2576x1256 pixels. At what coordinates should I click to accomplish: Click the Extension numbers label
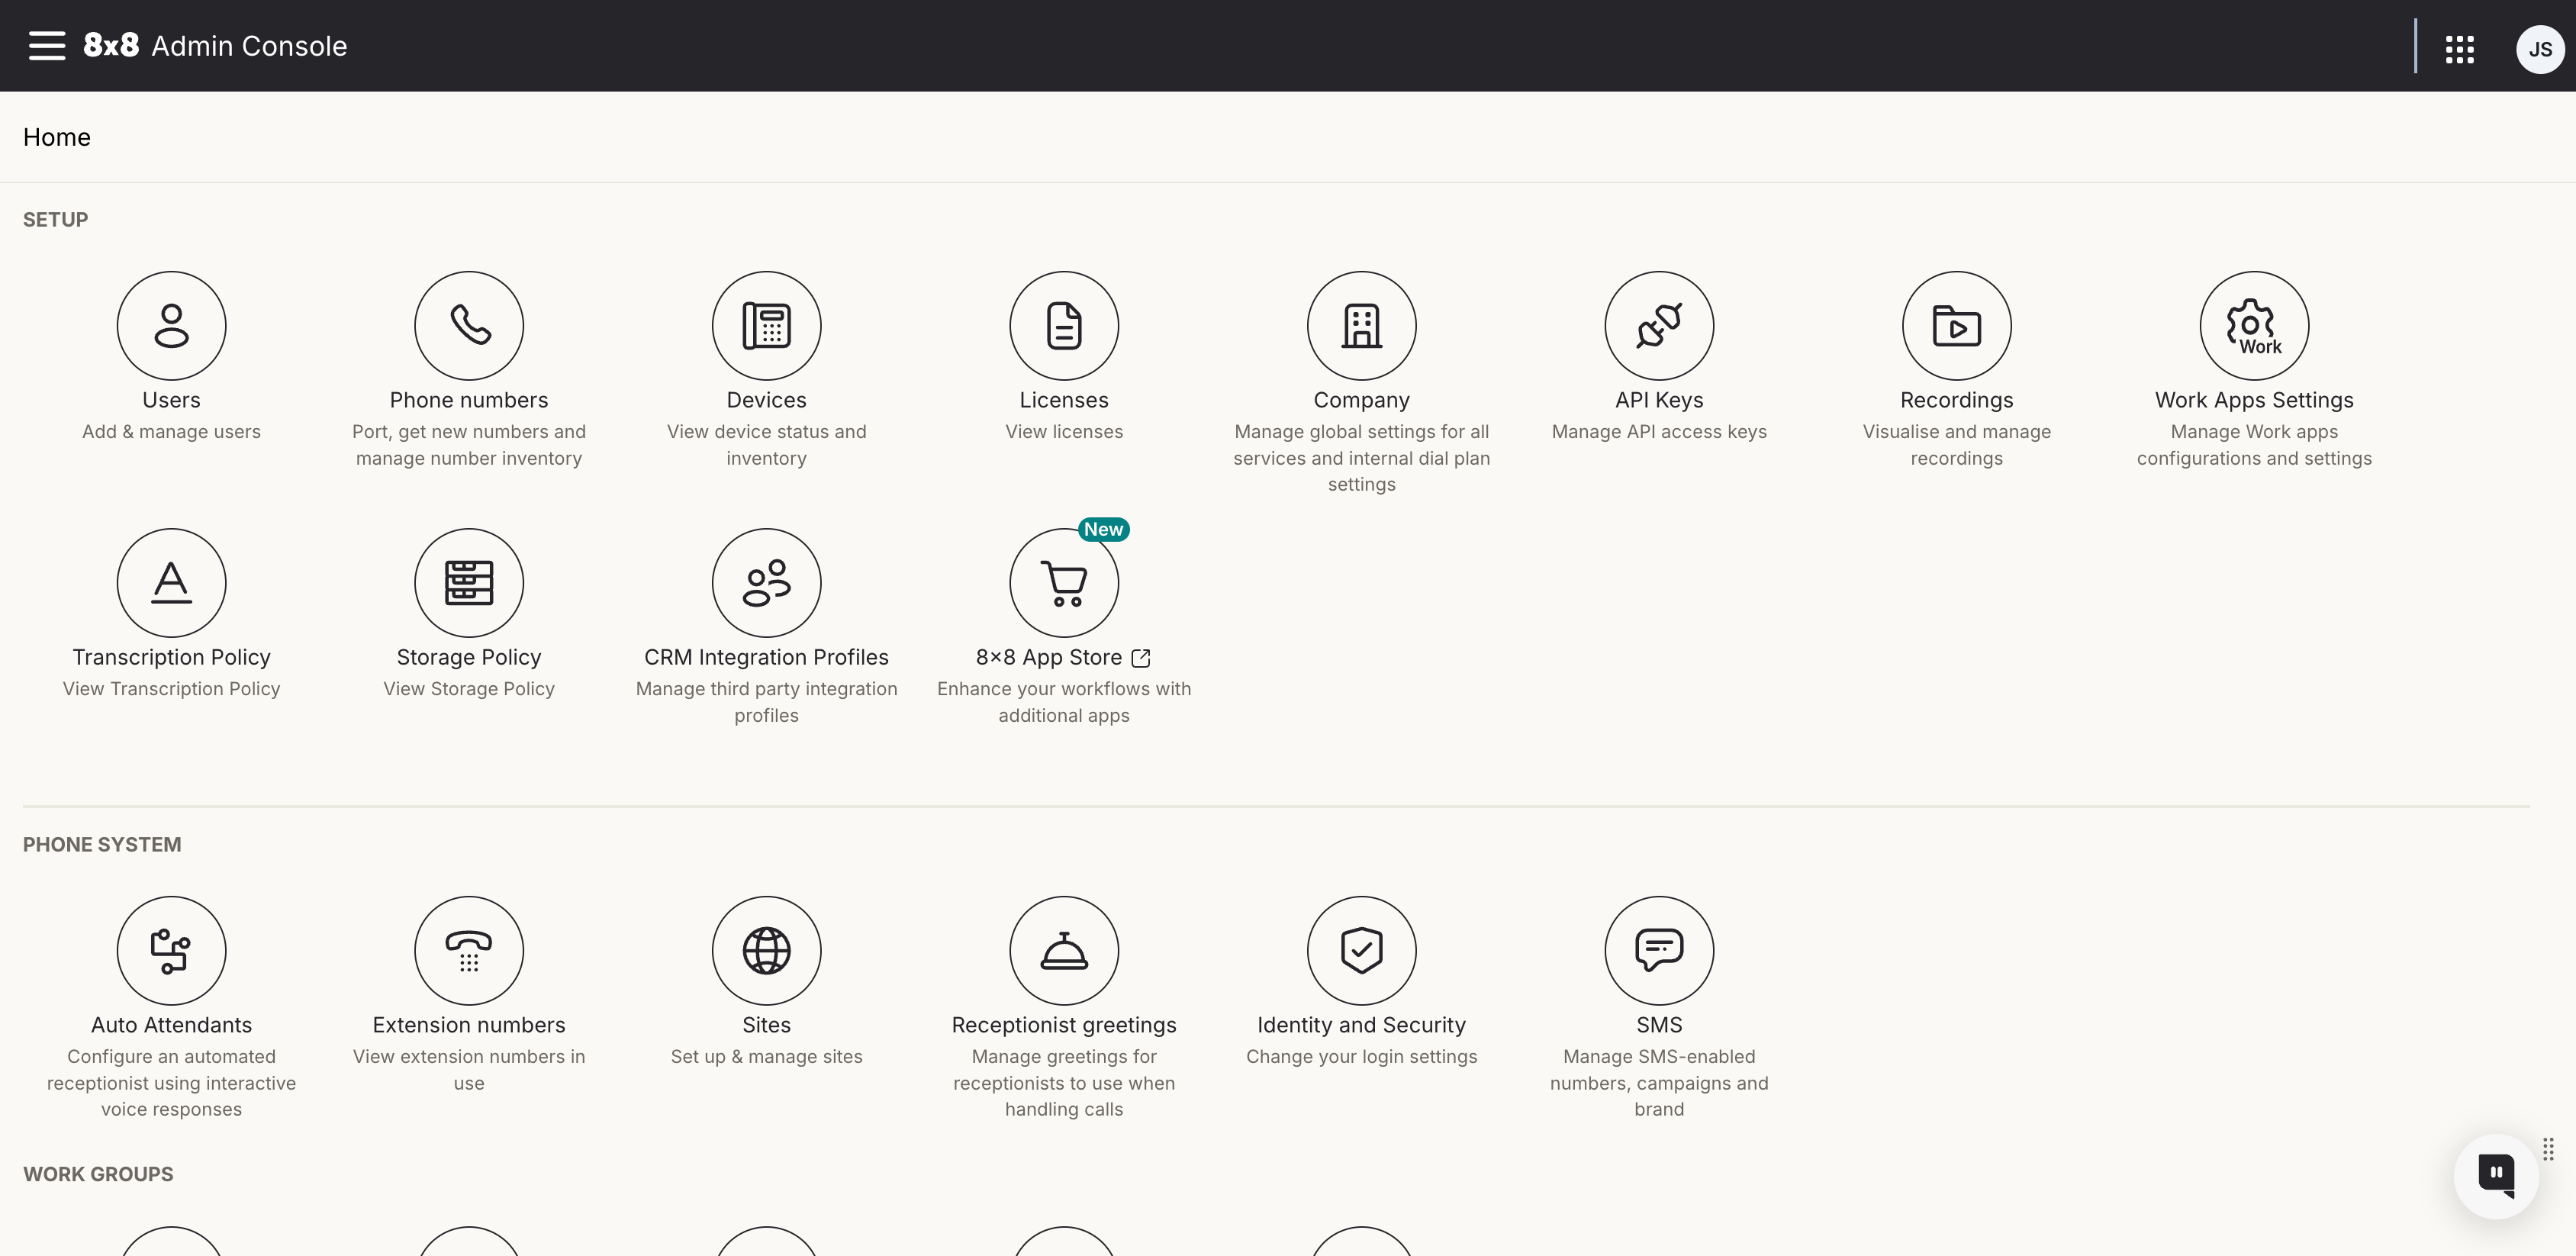pos(469,1025)
